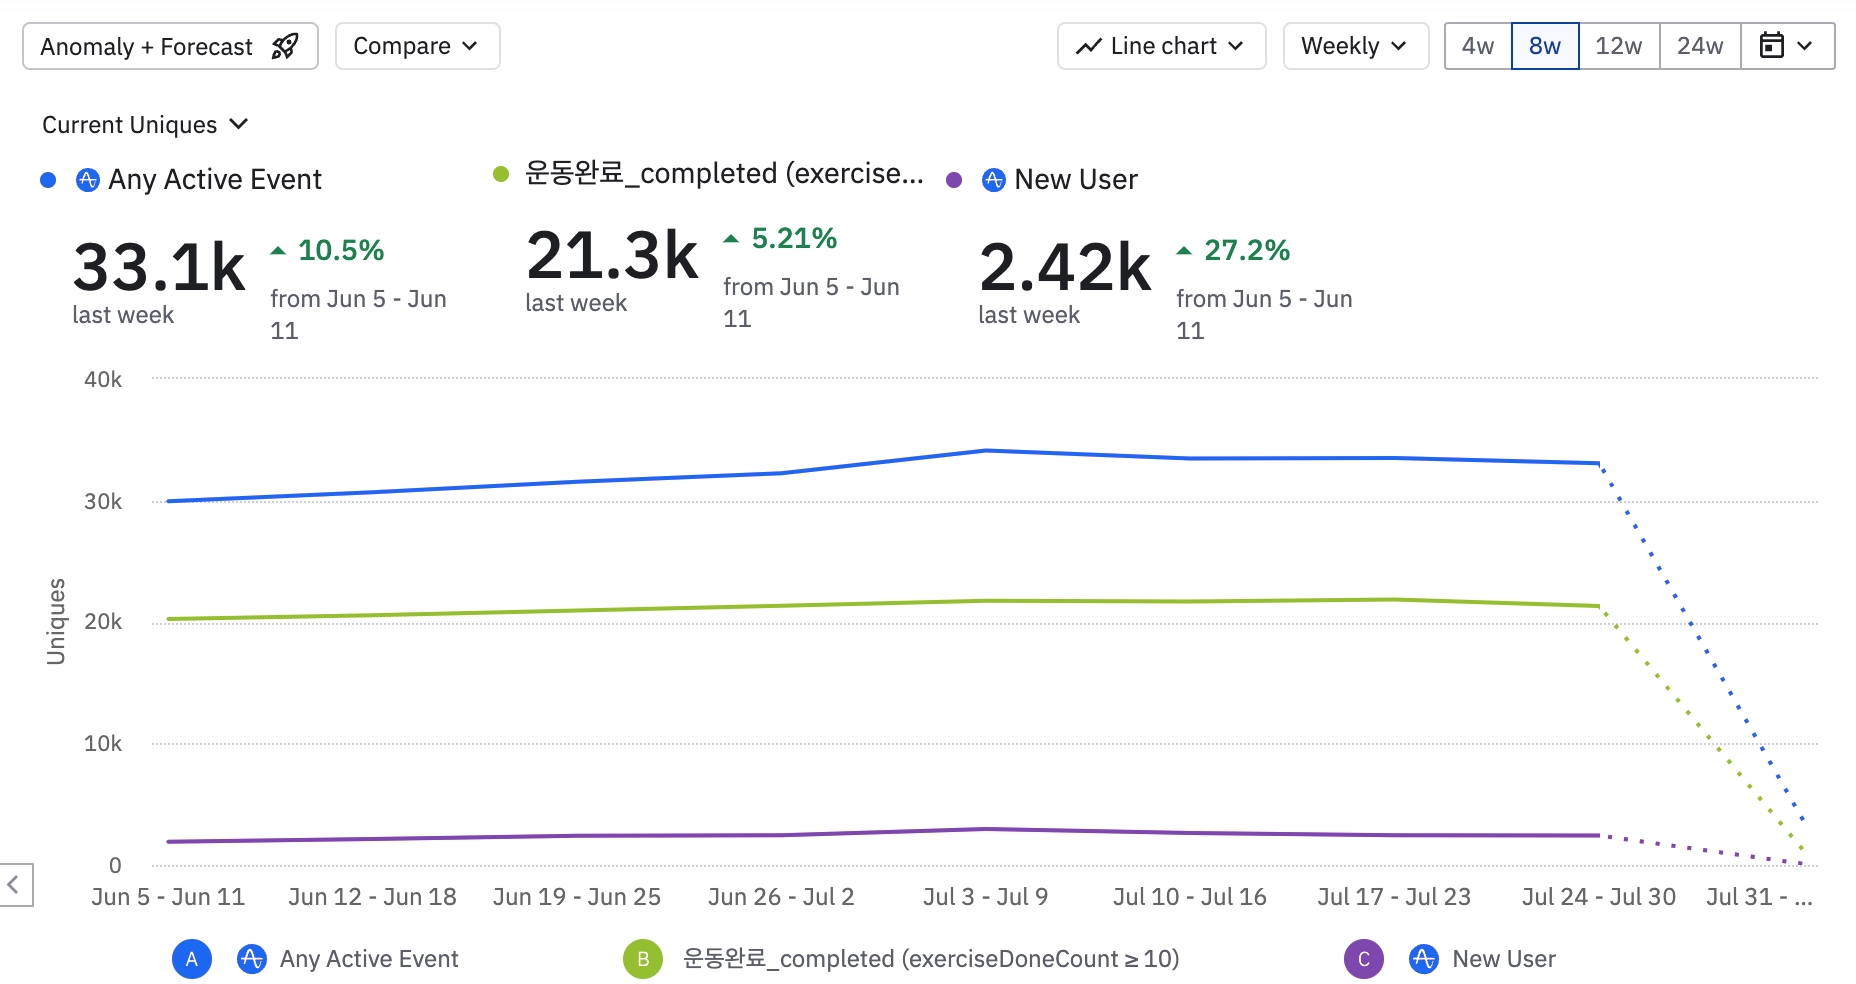Click green dot beside 운동완료_completed header
The height and width of the screenshot is (984, 1856).
[501, 174]
